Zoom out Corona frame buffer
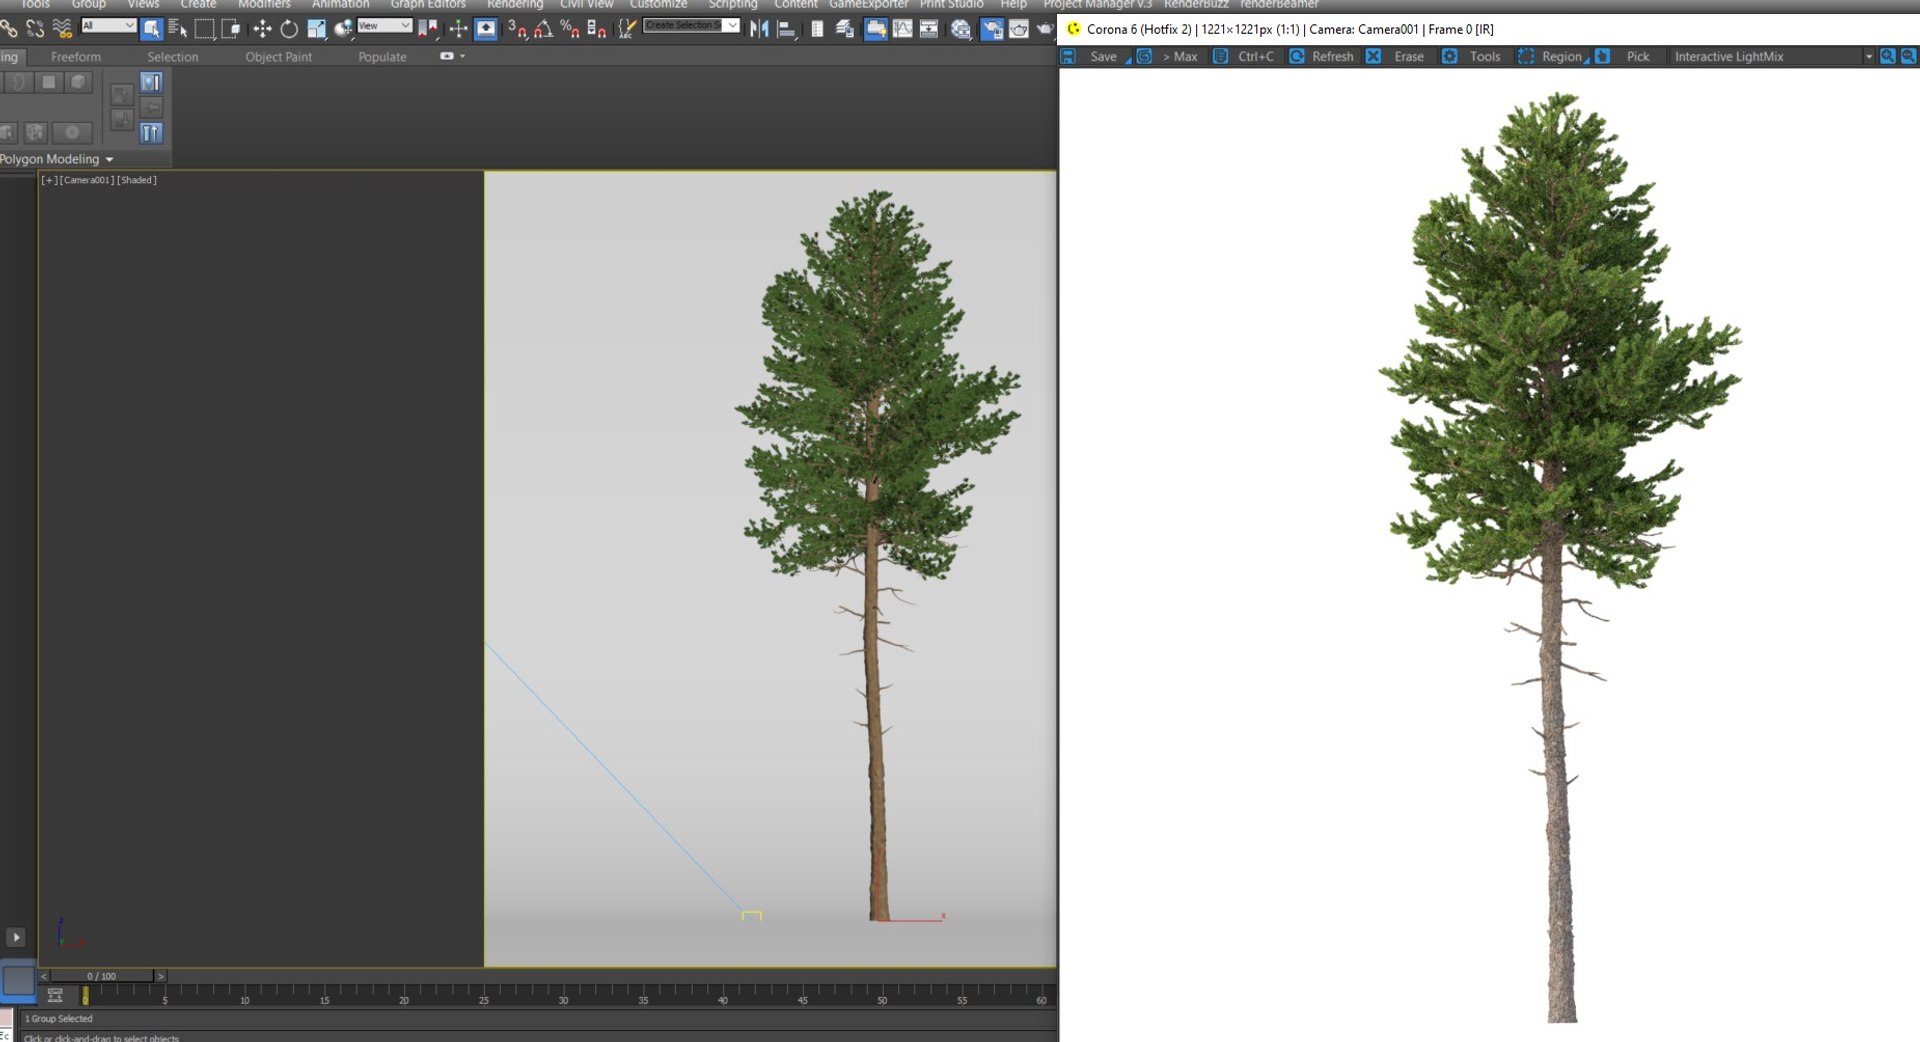The width and height of the screenshot is (1920, 1042). [1908, 56]
